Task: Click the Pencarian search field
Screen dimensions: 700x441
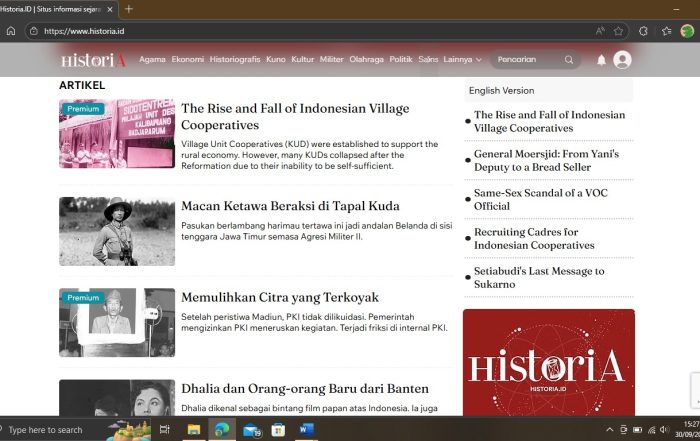Action: click(528, 60)
